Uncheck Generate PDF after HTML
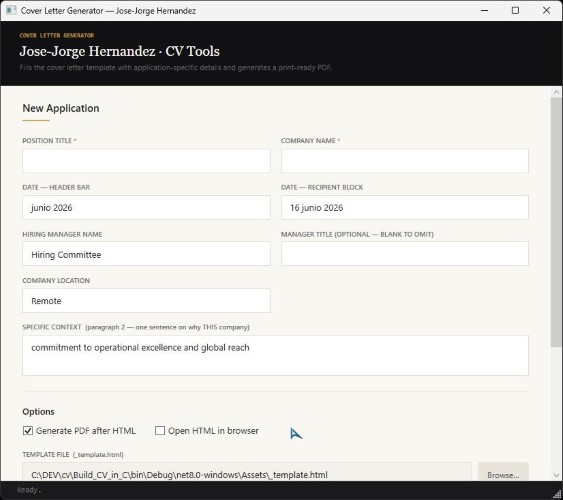 click(x=28, y=431)
